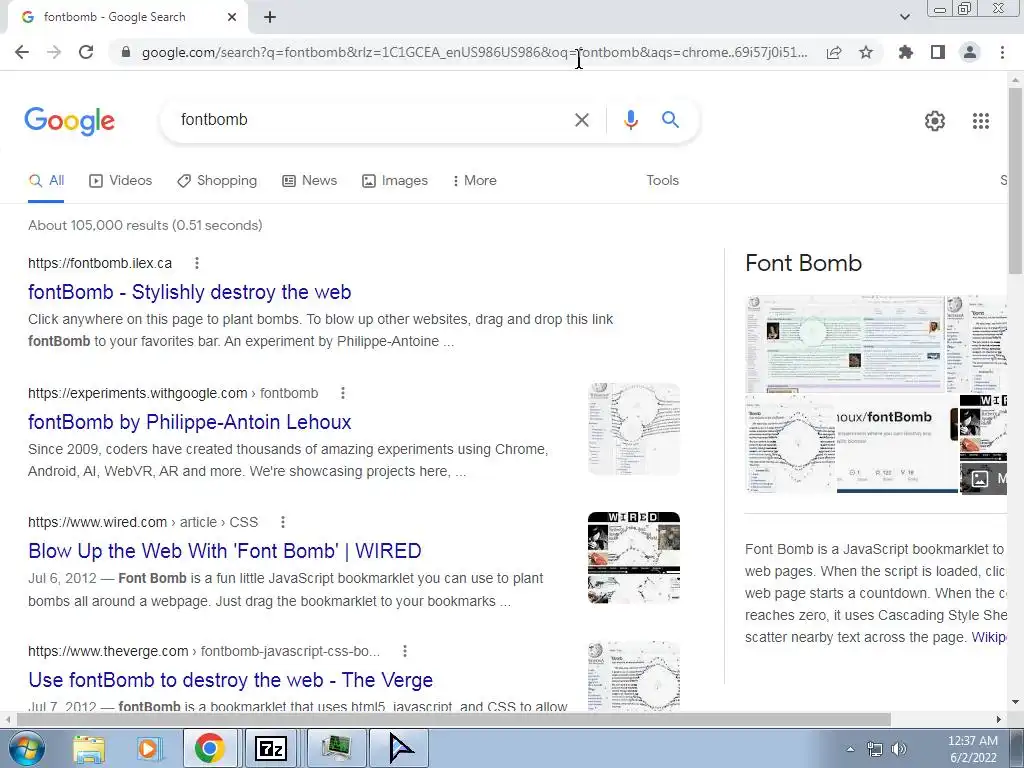
Task: Open the Windows Start menu
Action: pyautogui.click(x=27, y=748)
